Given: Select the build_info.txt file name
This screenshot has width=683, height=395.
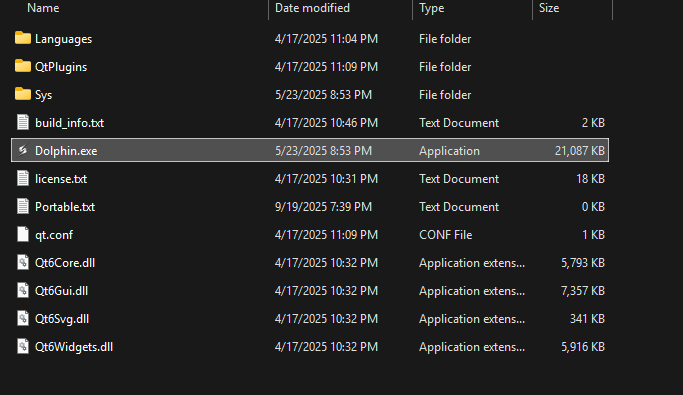Looking at the screenshot, I should pyautogui.click(x=70, y=123).
